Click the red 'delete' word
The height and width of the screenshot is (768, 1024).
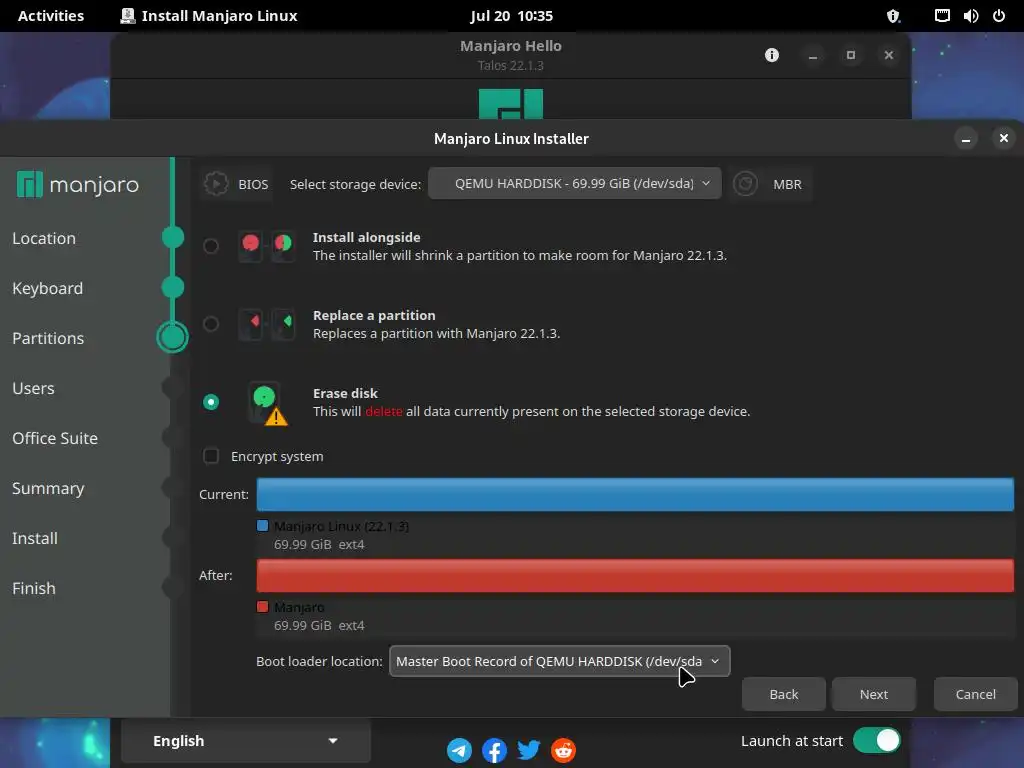coord(384,411)
